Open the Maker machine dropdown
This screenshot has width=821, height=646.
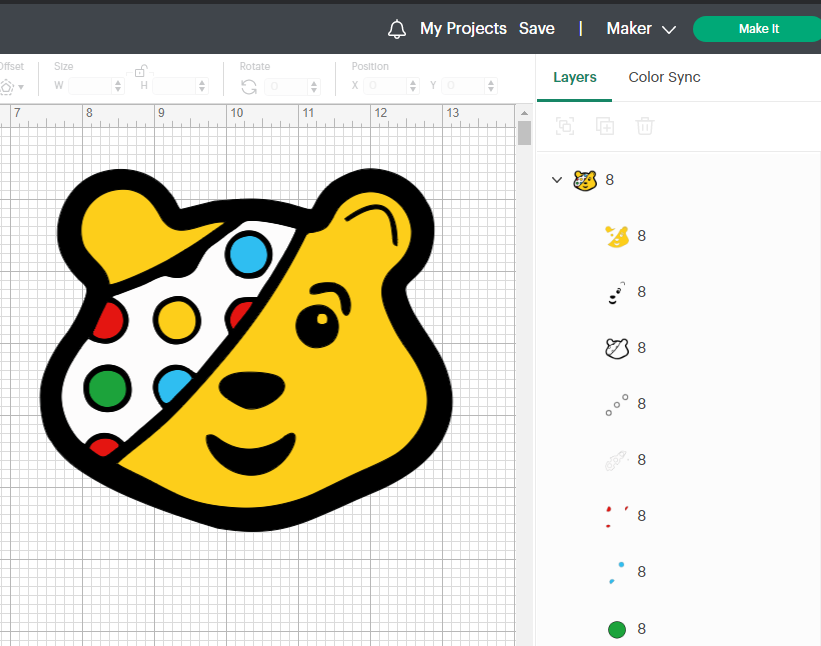tap(641, 28)
